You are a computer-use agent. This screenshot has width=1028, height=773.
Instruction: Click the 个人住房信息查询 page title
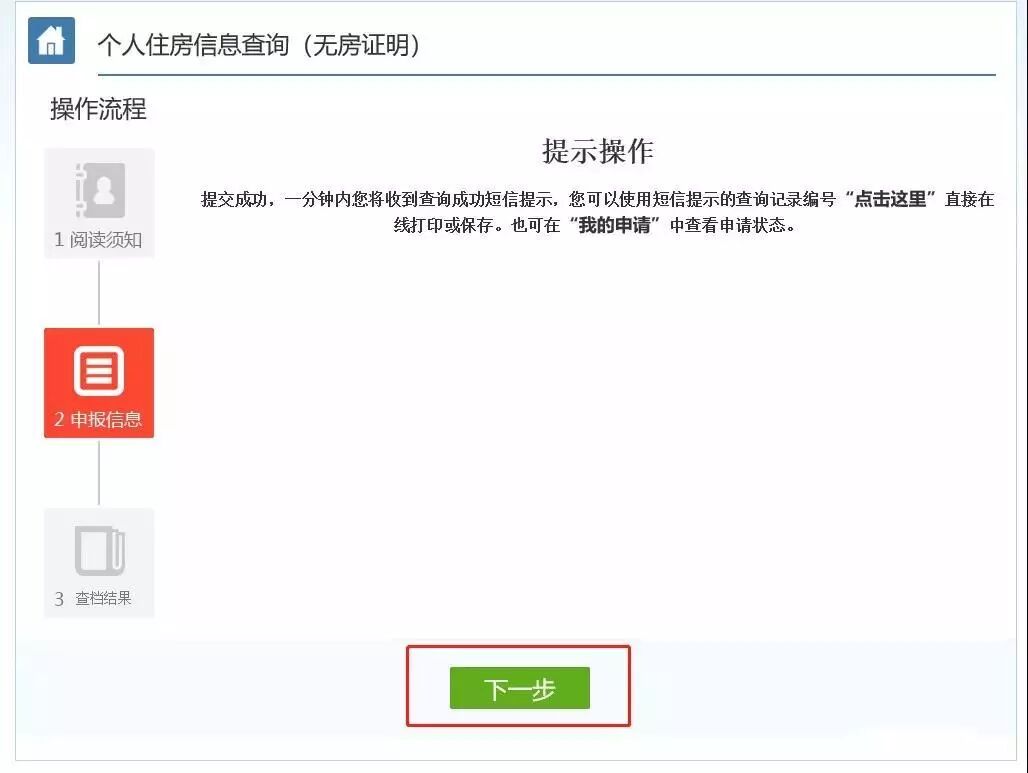pyautogui.click(x=193, y=45)
